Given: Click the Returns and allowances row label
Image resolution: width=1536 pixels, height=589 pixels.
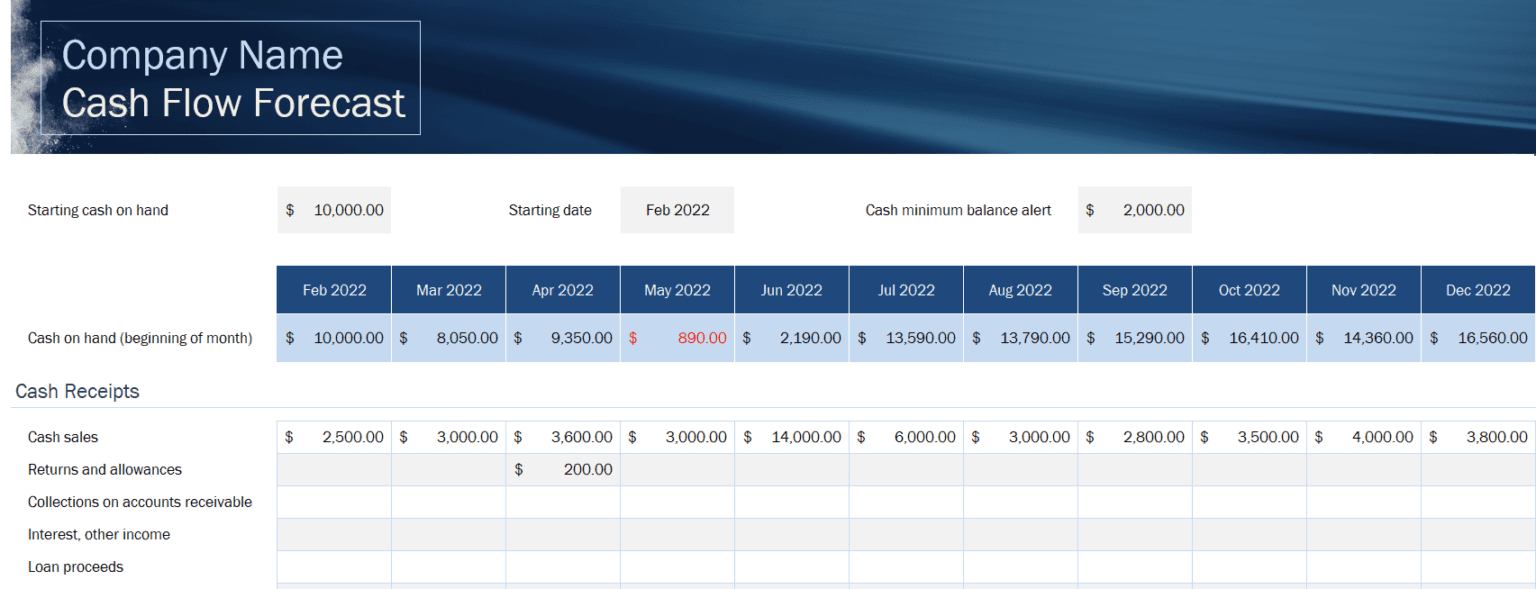Looking at the screenshot, I should click(105, 469).
